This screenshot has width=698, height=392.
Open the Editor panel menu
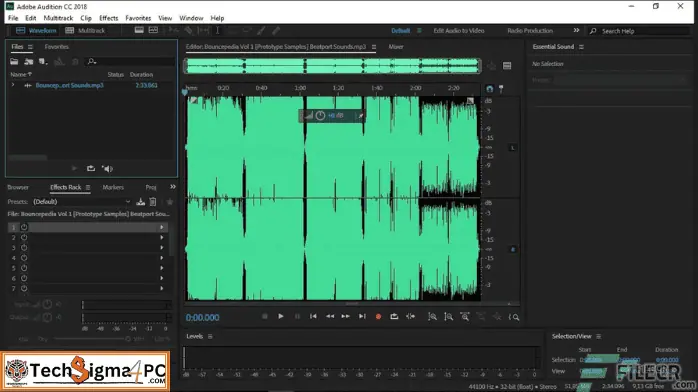tap(374, 47)
